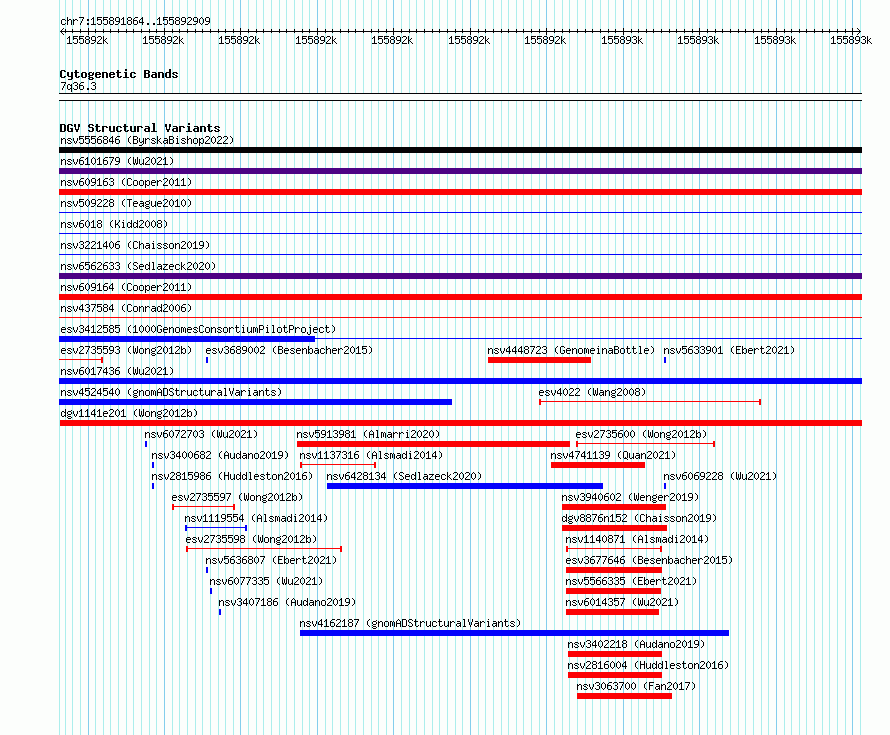This screenshot has height=735, width=890.
Task: Open the esv2735598 (Wong2012b) label
Action: click(251, 539)
